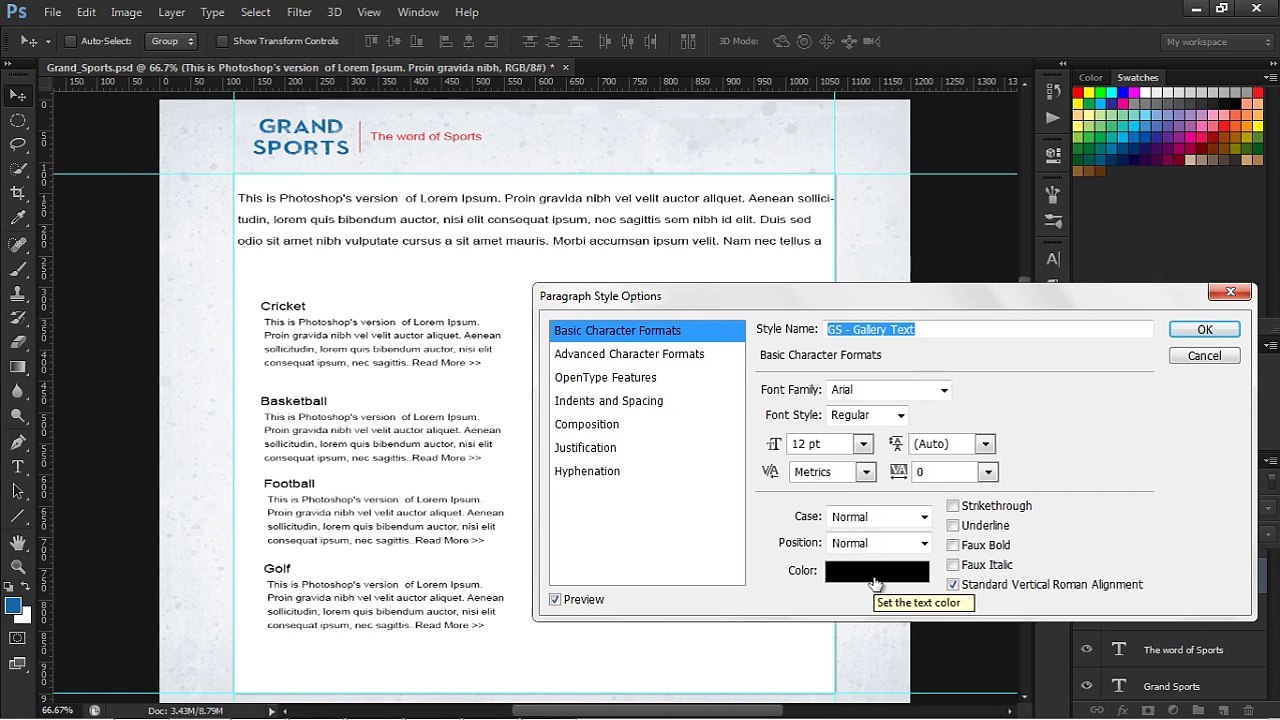Enable the Strikethrough checkbox

[953, 506]
